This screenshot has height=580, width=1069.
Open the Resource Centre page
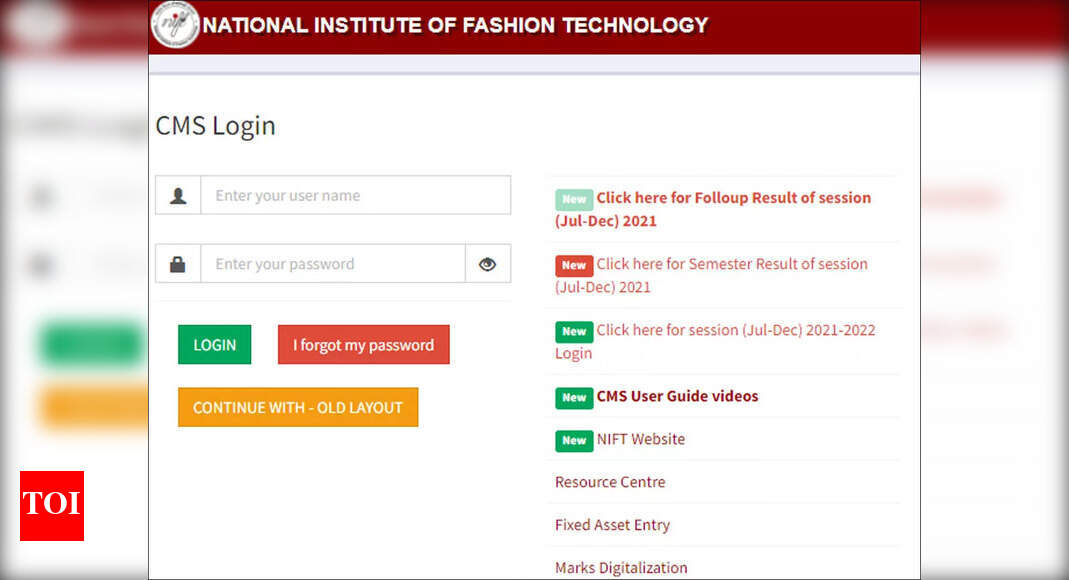[x=610, y=482]
